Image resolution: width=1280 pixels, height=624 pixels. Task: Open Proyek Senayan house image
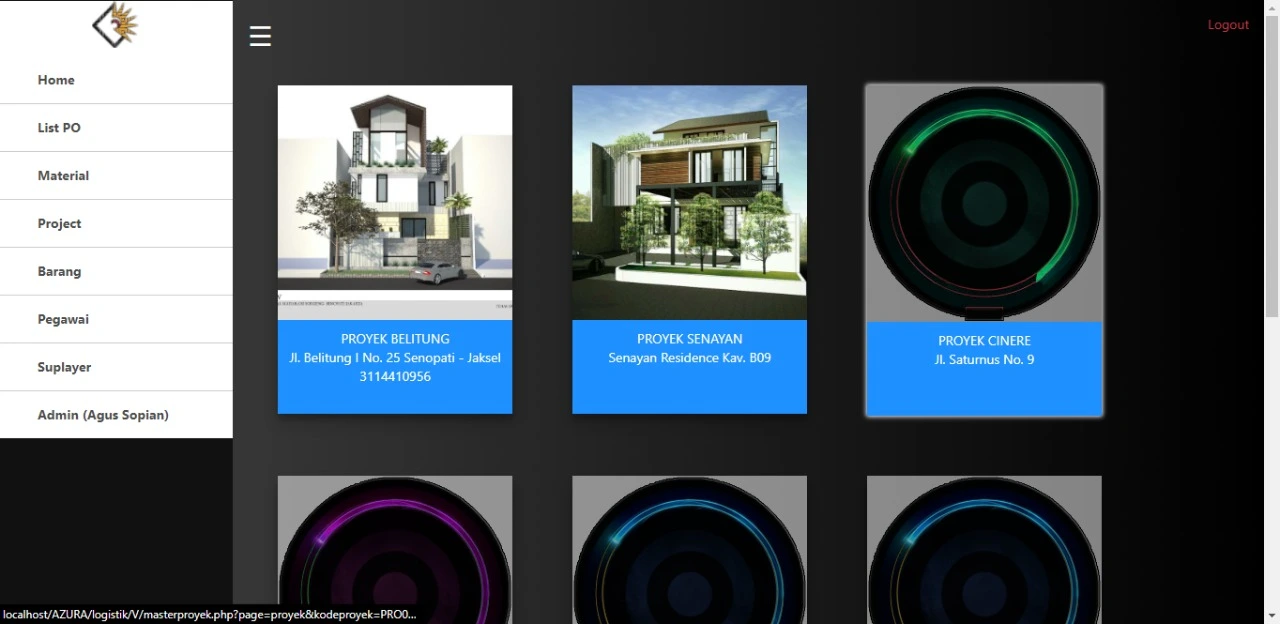click(689, 202)
